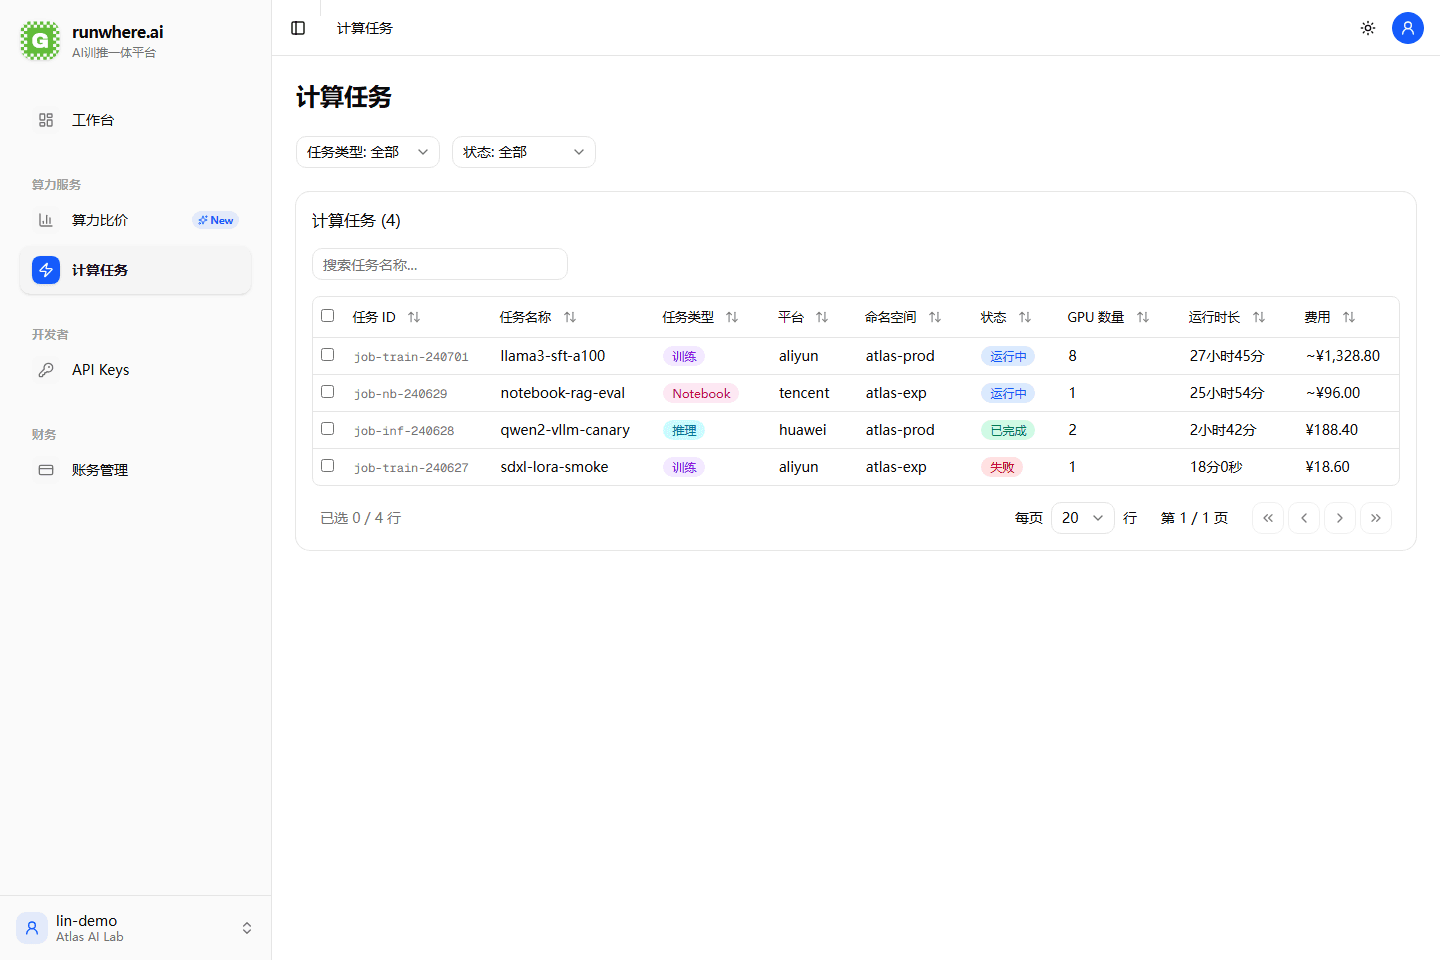The height and width of the screenshot is (960, 1440).
Task: Click the 运行中 badge for llama3-sft-a100
Action: pyautogui.click(x=1008, y=356)
